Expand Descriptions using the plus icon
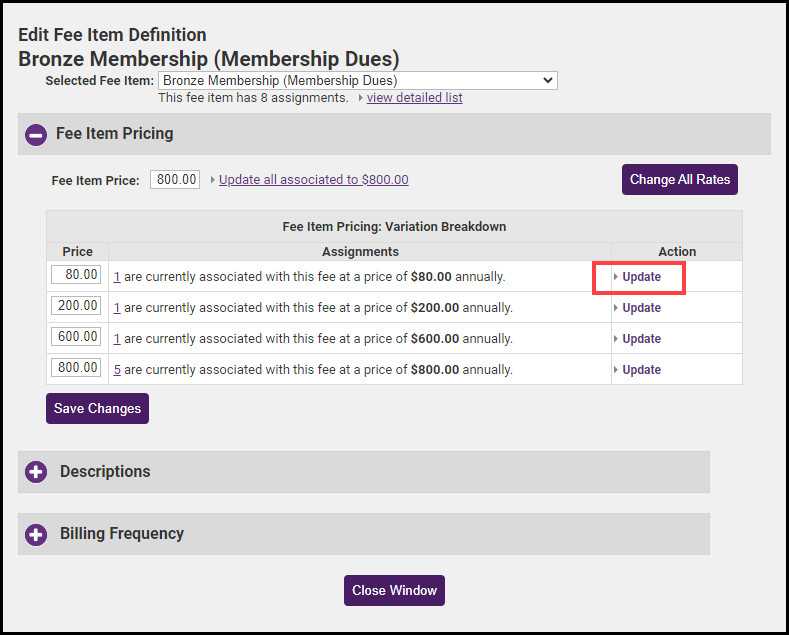 click(36, 472)
